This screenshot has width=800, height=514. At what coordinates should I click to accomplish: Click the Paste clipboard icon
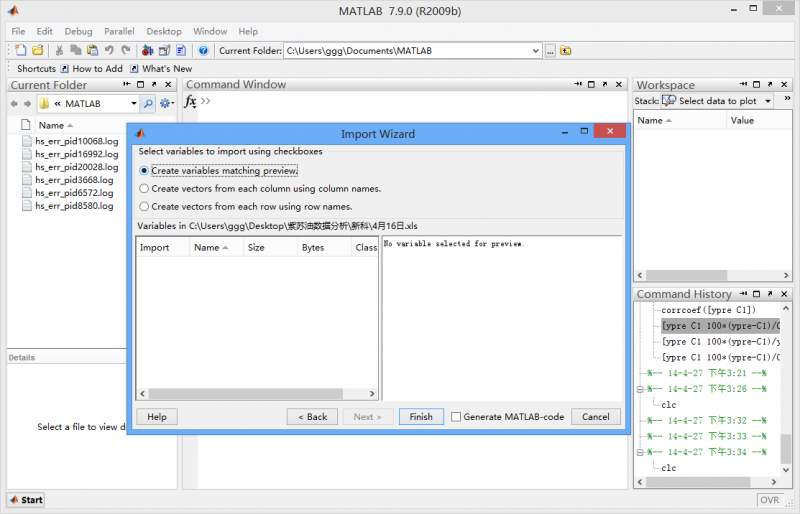coord(92,50)
